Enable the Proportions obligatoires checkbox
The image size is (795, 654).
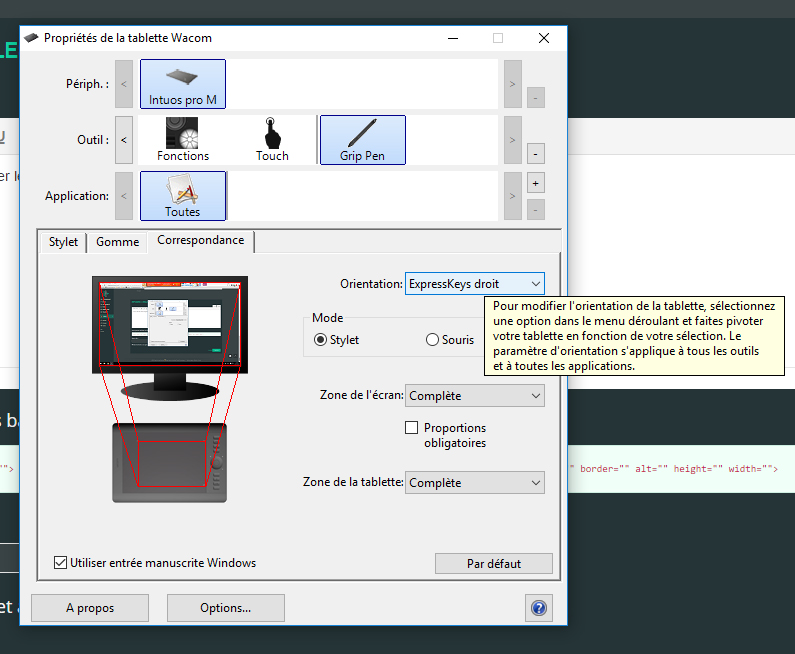[411, 428]
